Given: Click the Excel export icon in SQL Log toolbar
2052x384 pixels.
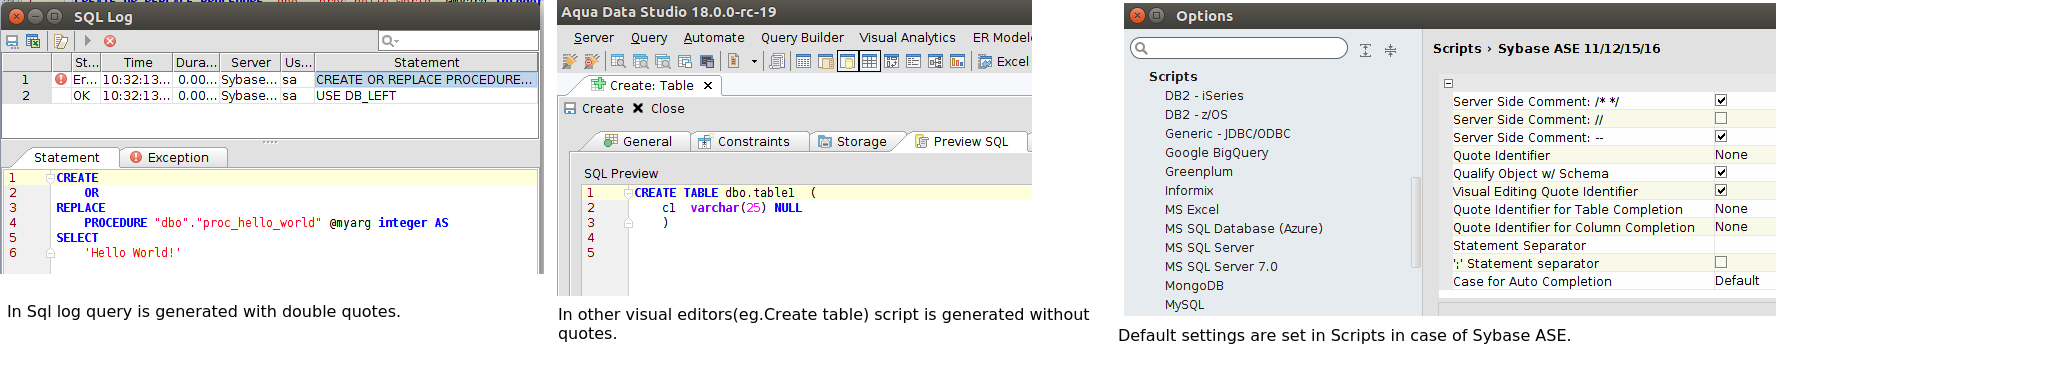Looking at the screenshot, I should pos(33,41).
